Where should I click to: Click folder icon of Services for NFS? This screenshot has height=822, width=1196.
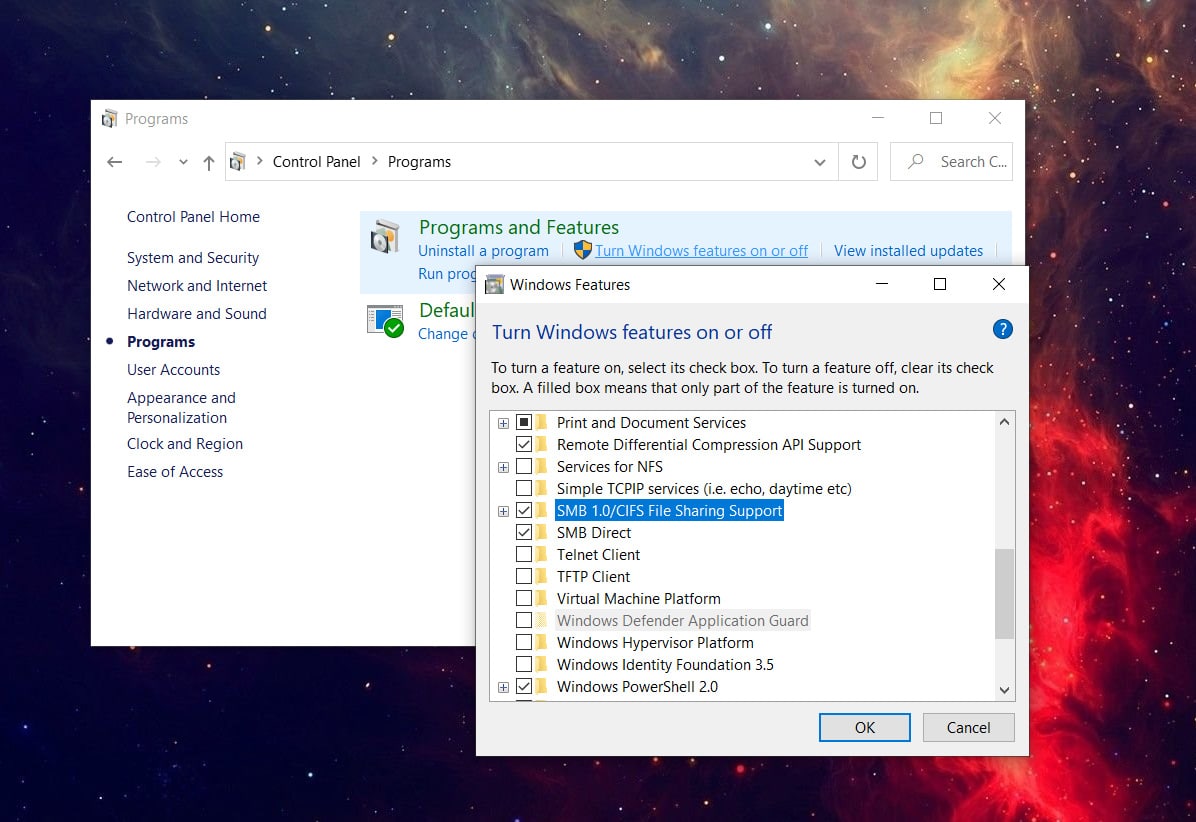542,466
